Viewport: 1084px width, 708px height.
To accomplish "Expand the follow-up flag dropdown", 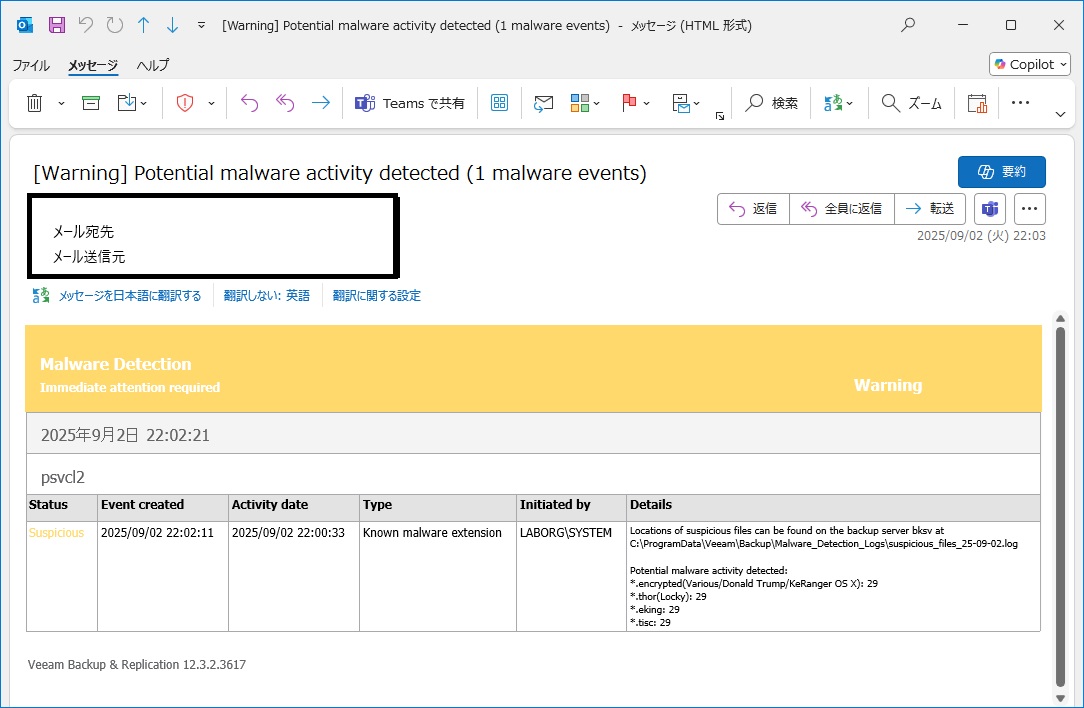I will (647, 103).
